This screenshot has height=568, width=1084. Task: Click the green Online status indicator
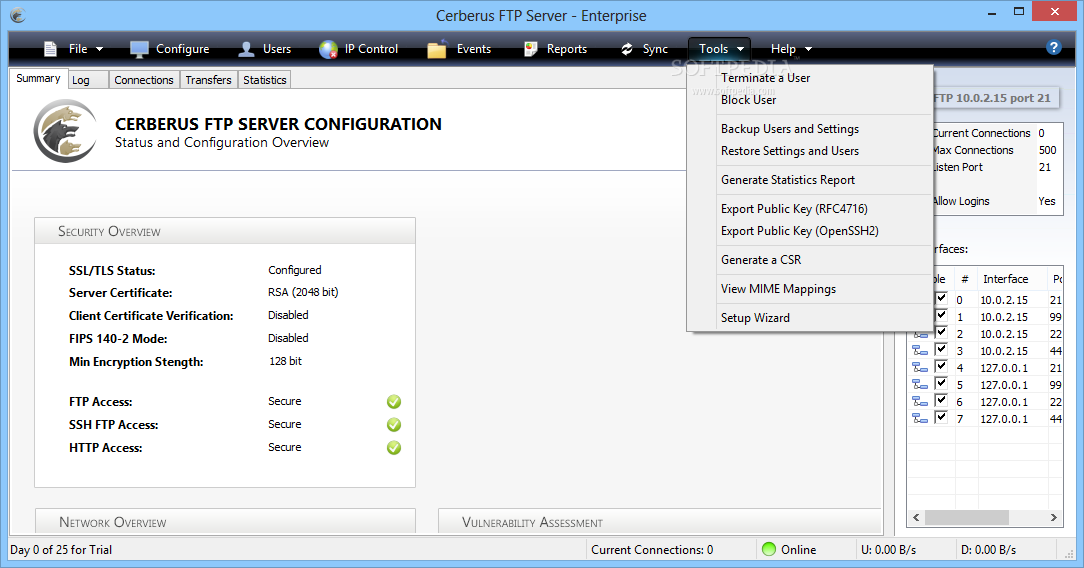[769, 549]
